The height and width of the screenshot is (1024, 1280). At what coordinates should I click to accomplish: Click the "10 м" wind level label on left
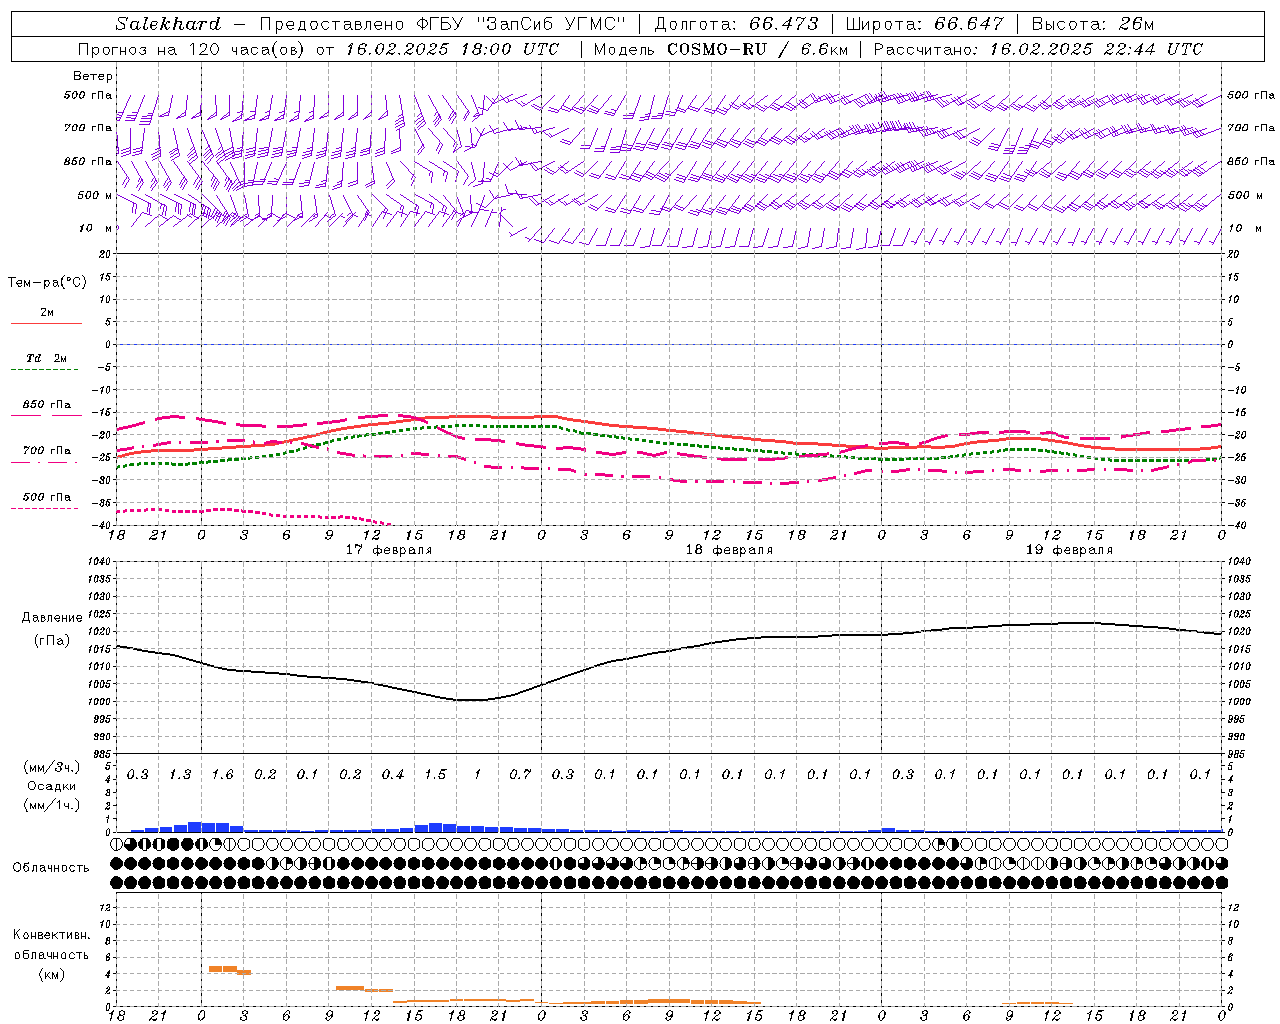95,229
